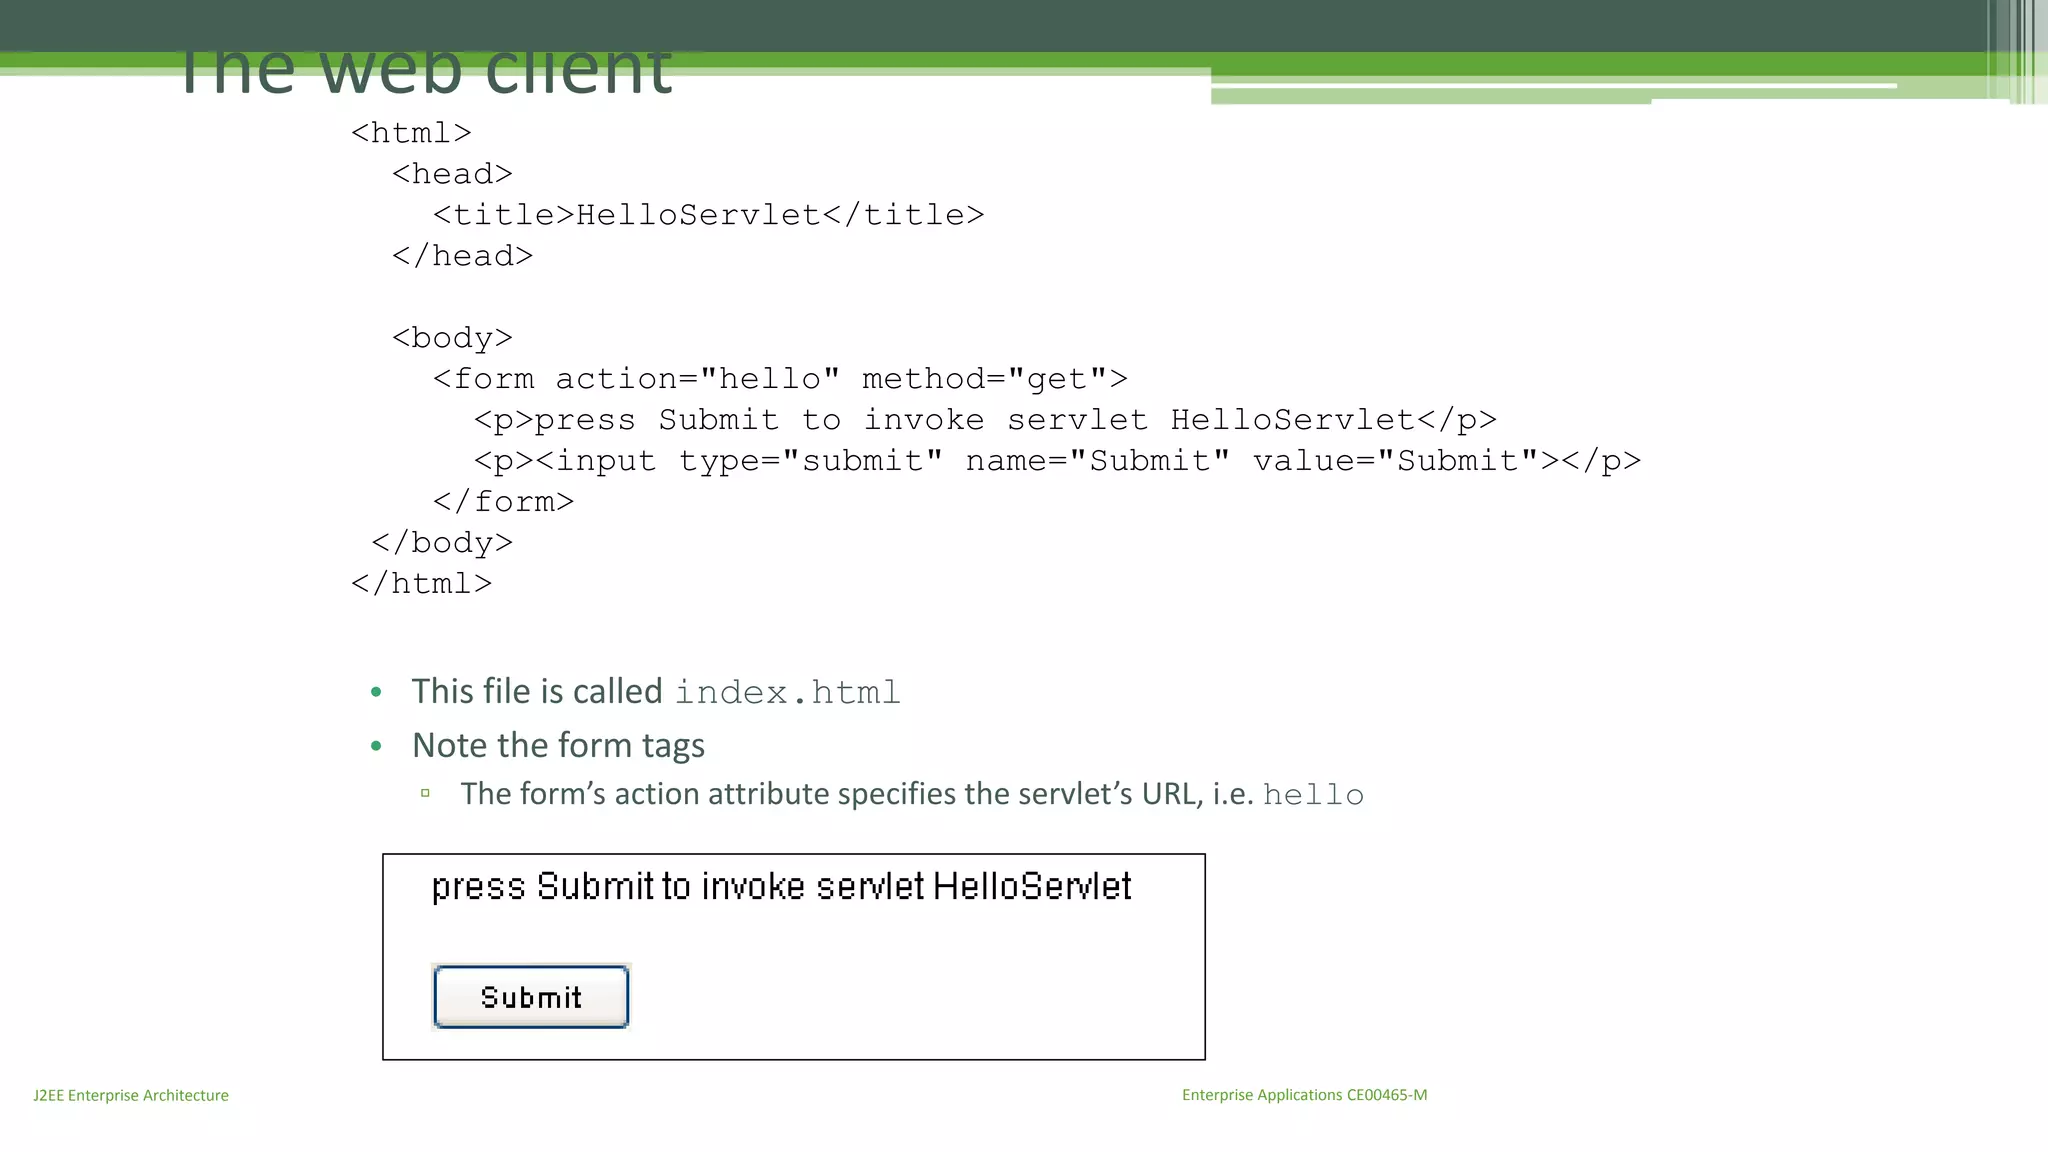Click the slide title 'The web client'
Image resolution: width=2048 pixels, height=1152 pixels.
[x=426, y=72]
